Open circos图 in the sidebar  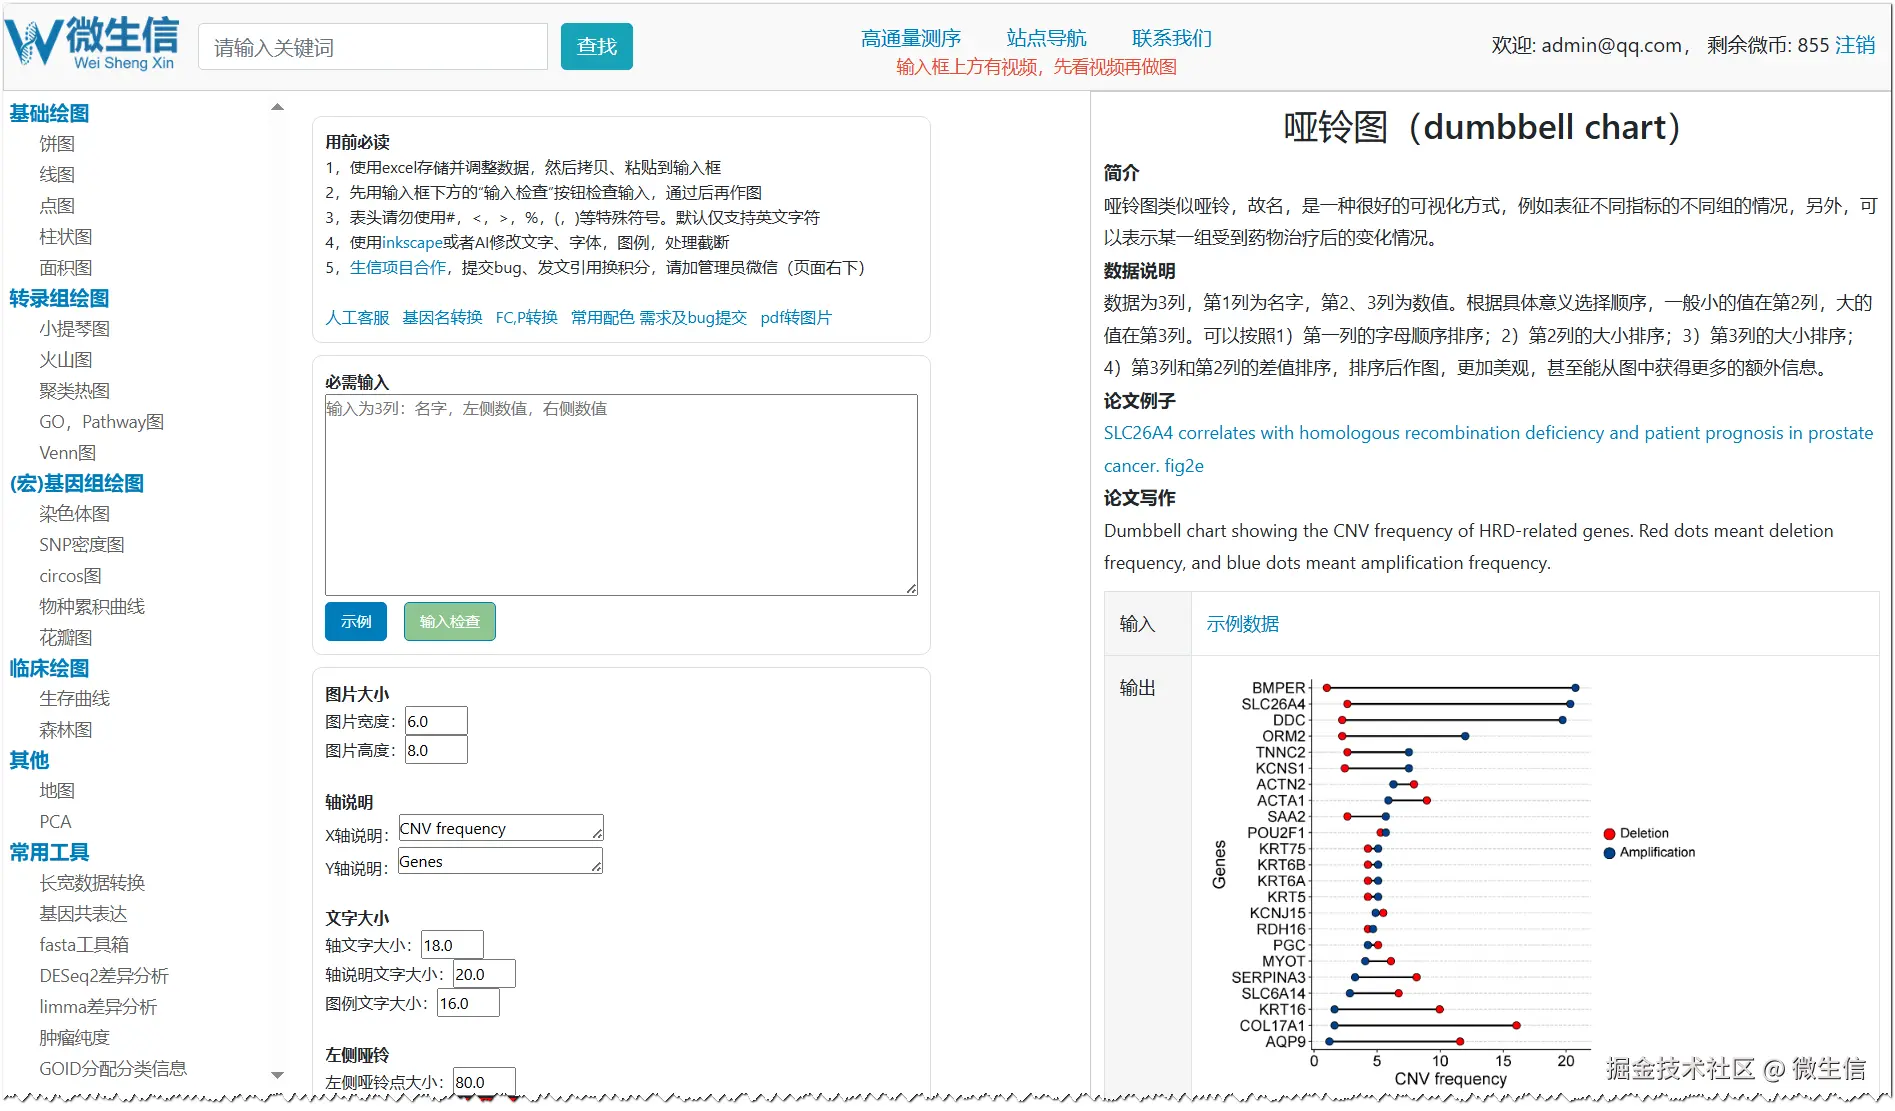tap(71, 576)
